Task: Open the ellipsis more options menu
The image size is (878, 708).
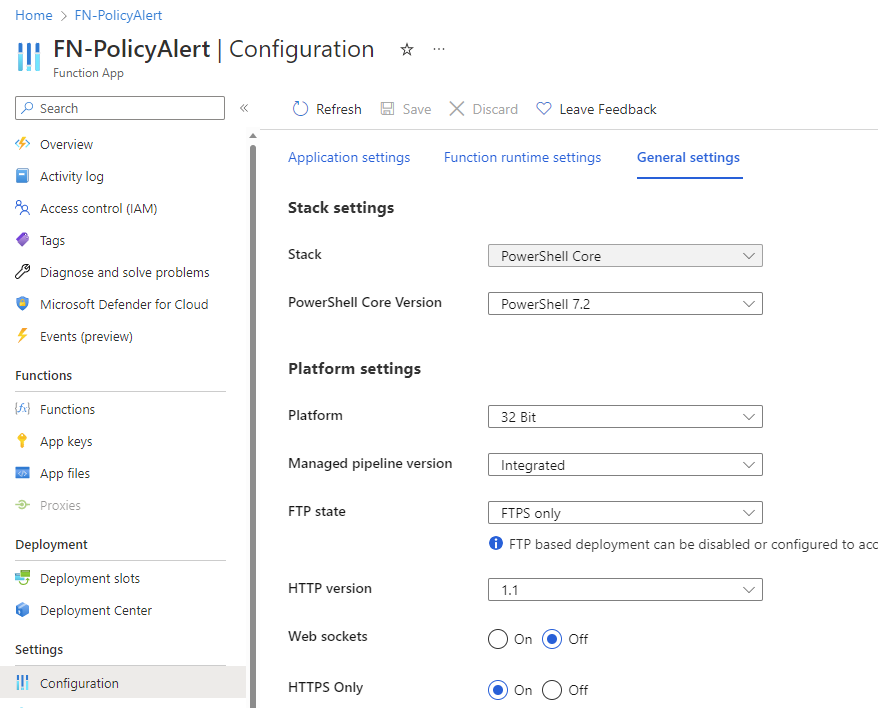Action: click(439, 49)
